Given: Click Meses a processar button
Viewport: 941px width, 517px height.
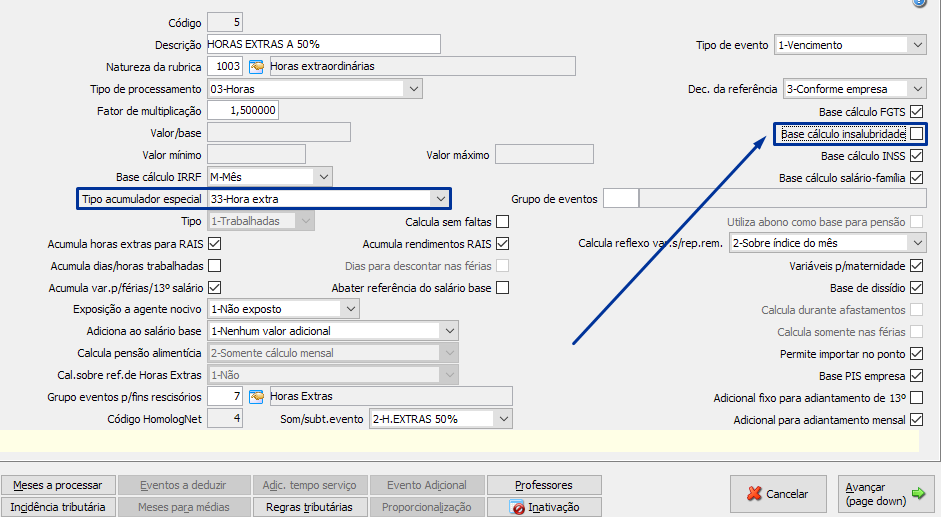Looking at the screenshot, I should 58,485.
